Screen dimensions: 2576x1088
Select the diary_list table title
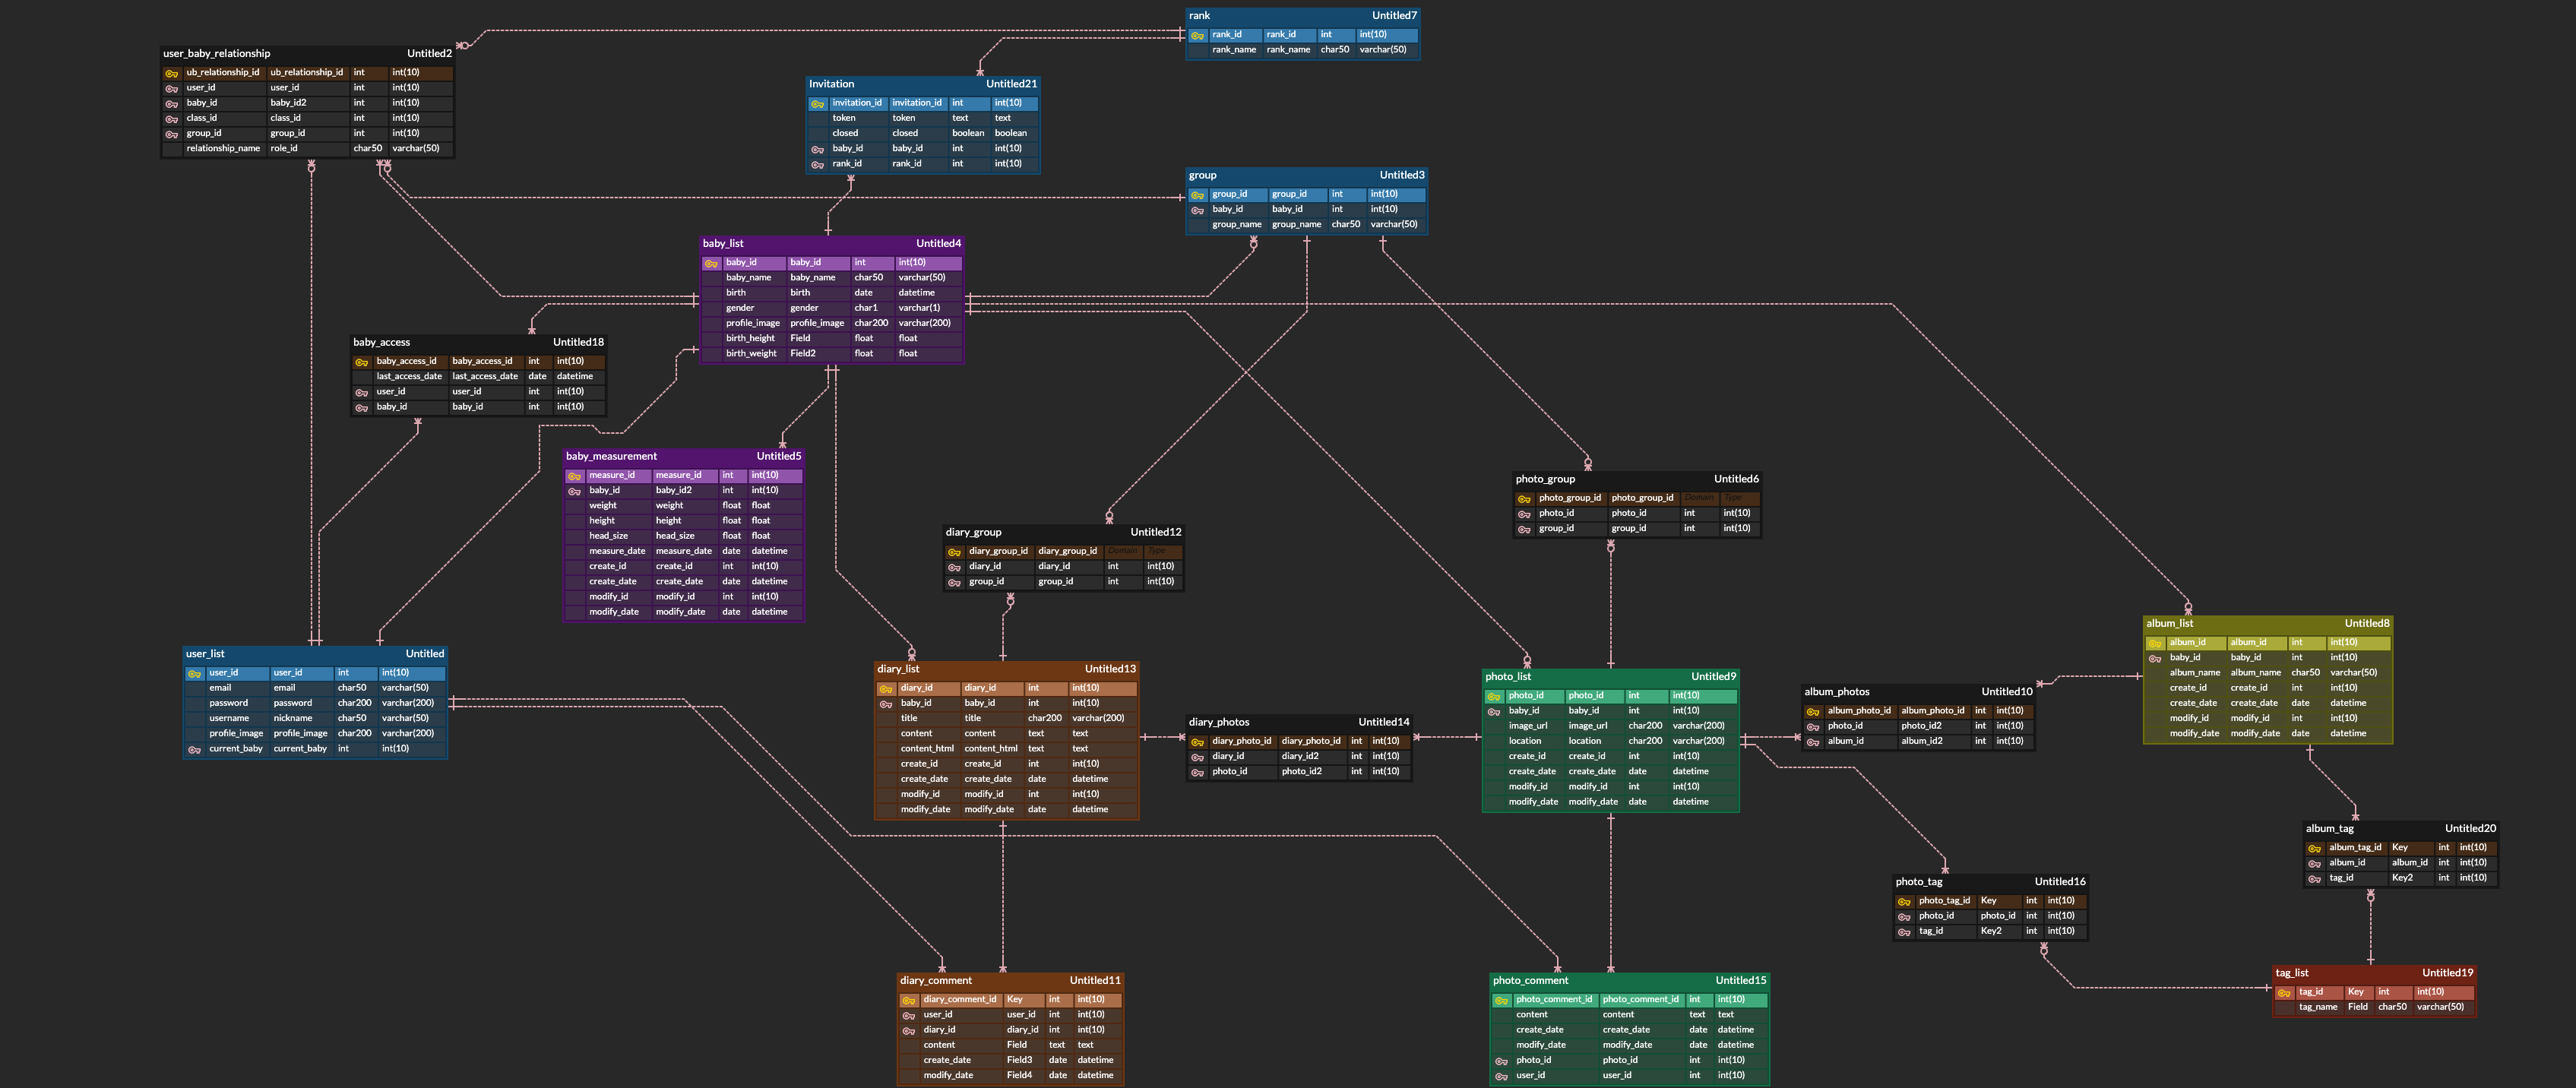(x=898, y=669)
